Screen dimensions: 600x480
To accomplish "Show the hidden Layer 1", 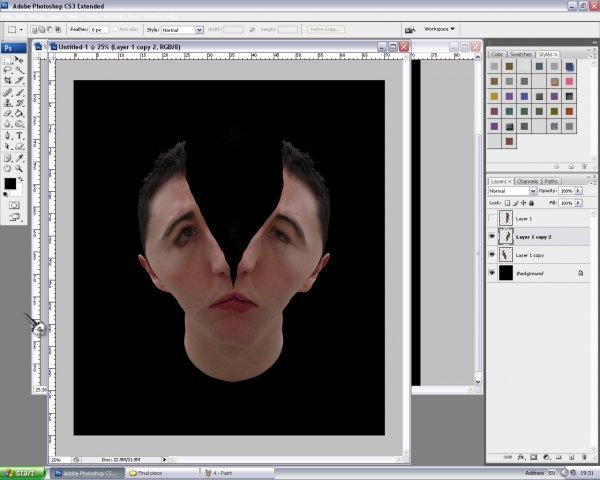I will [x=492, y=219].
